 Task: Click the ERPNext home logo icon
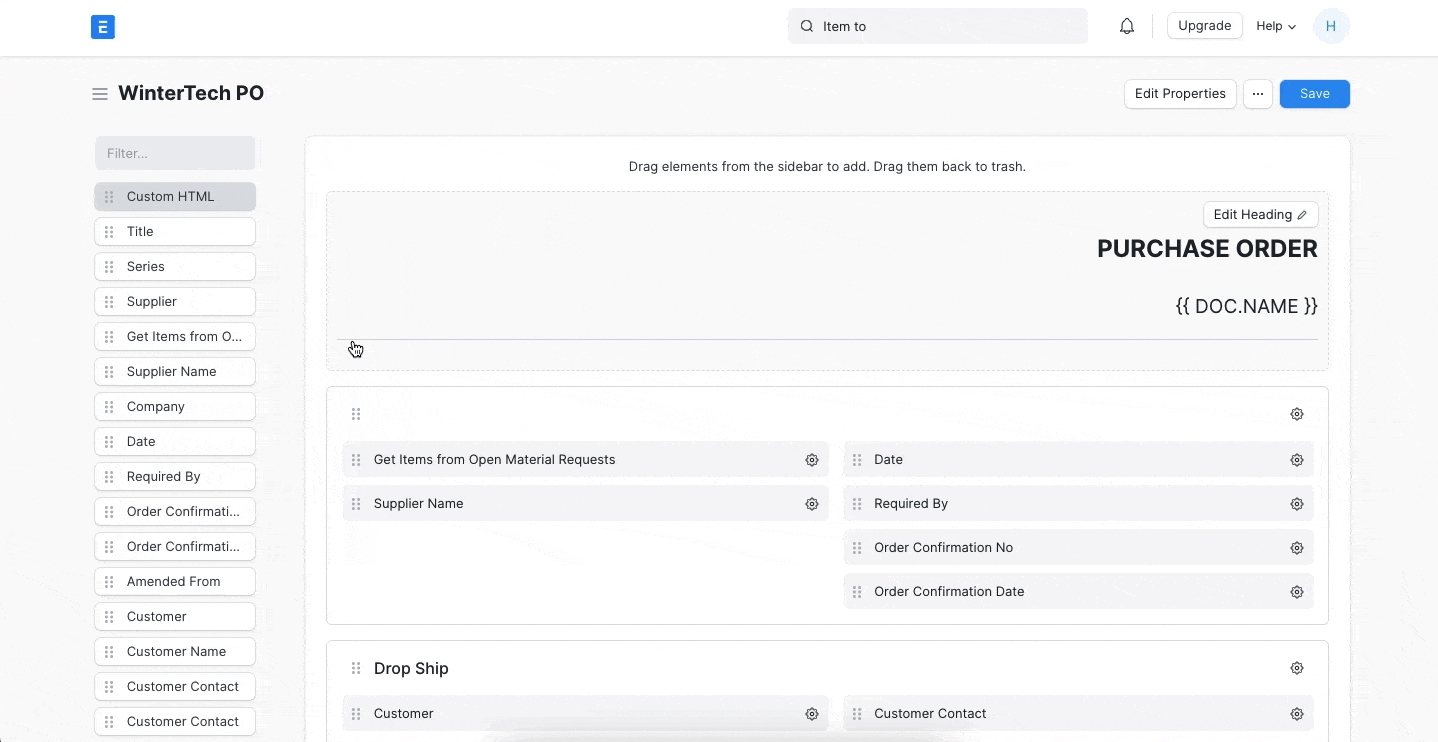(x=102, y=27)
